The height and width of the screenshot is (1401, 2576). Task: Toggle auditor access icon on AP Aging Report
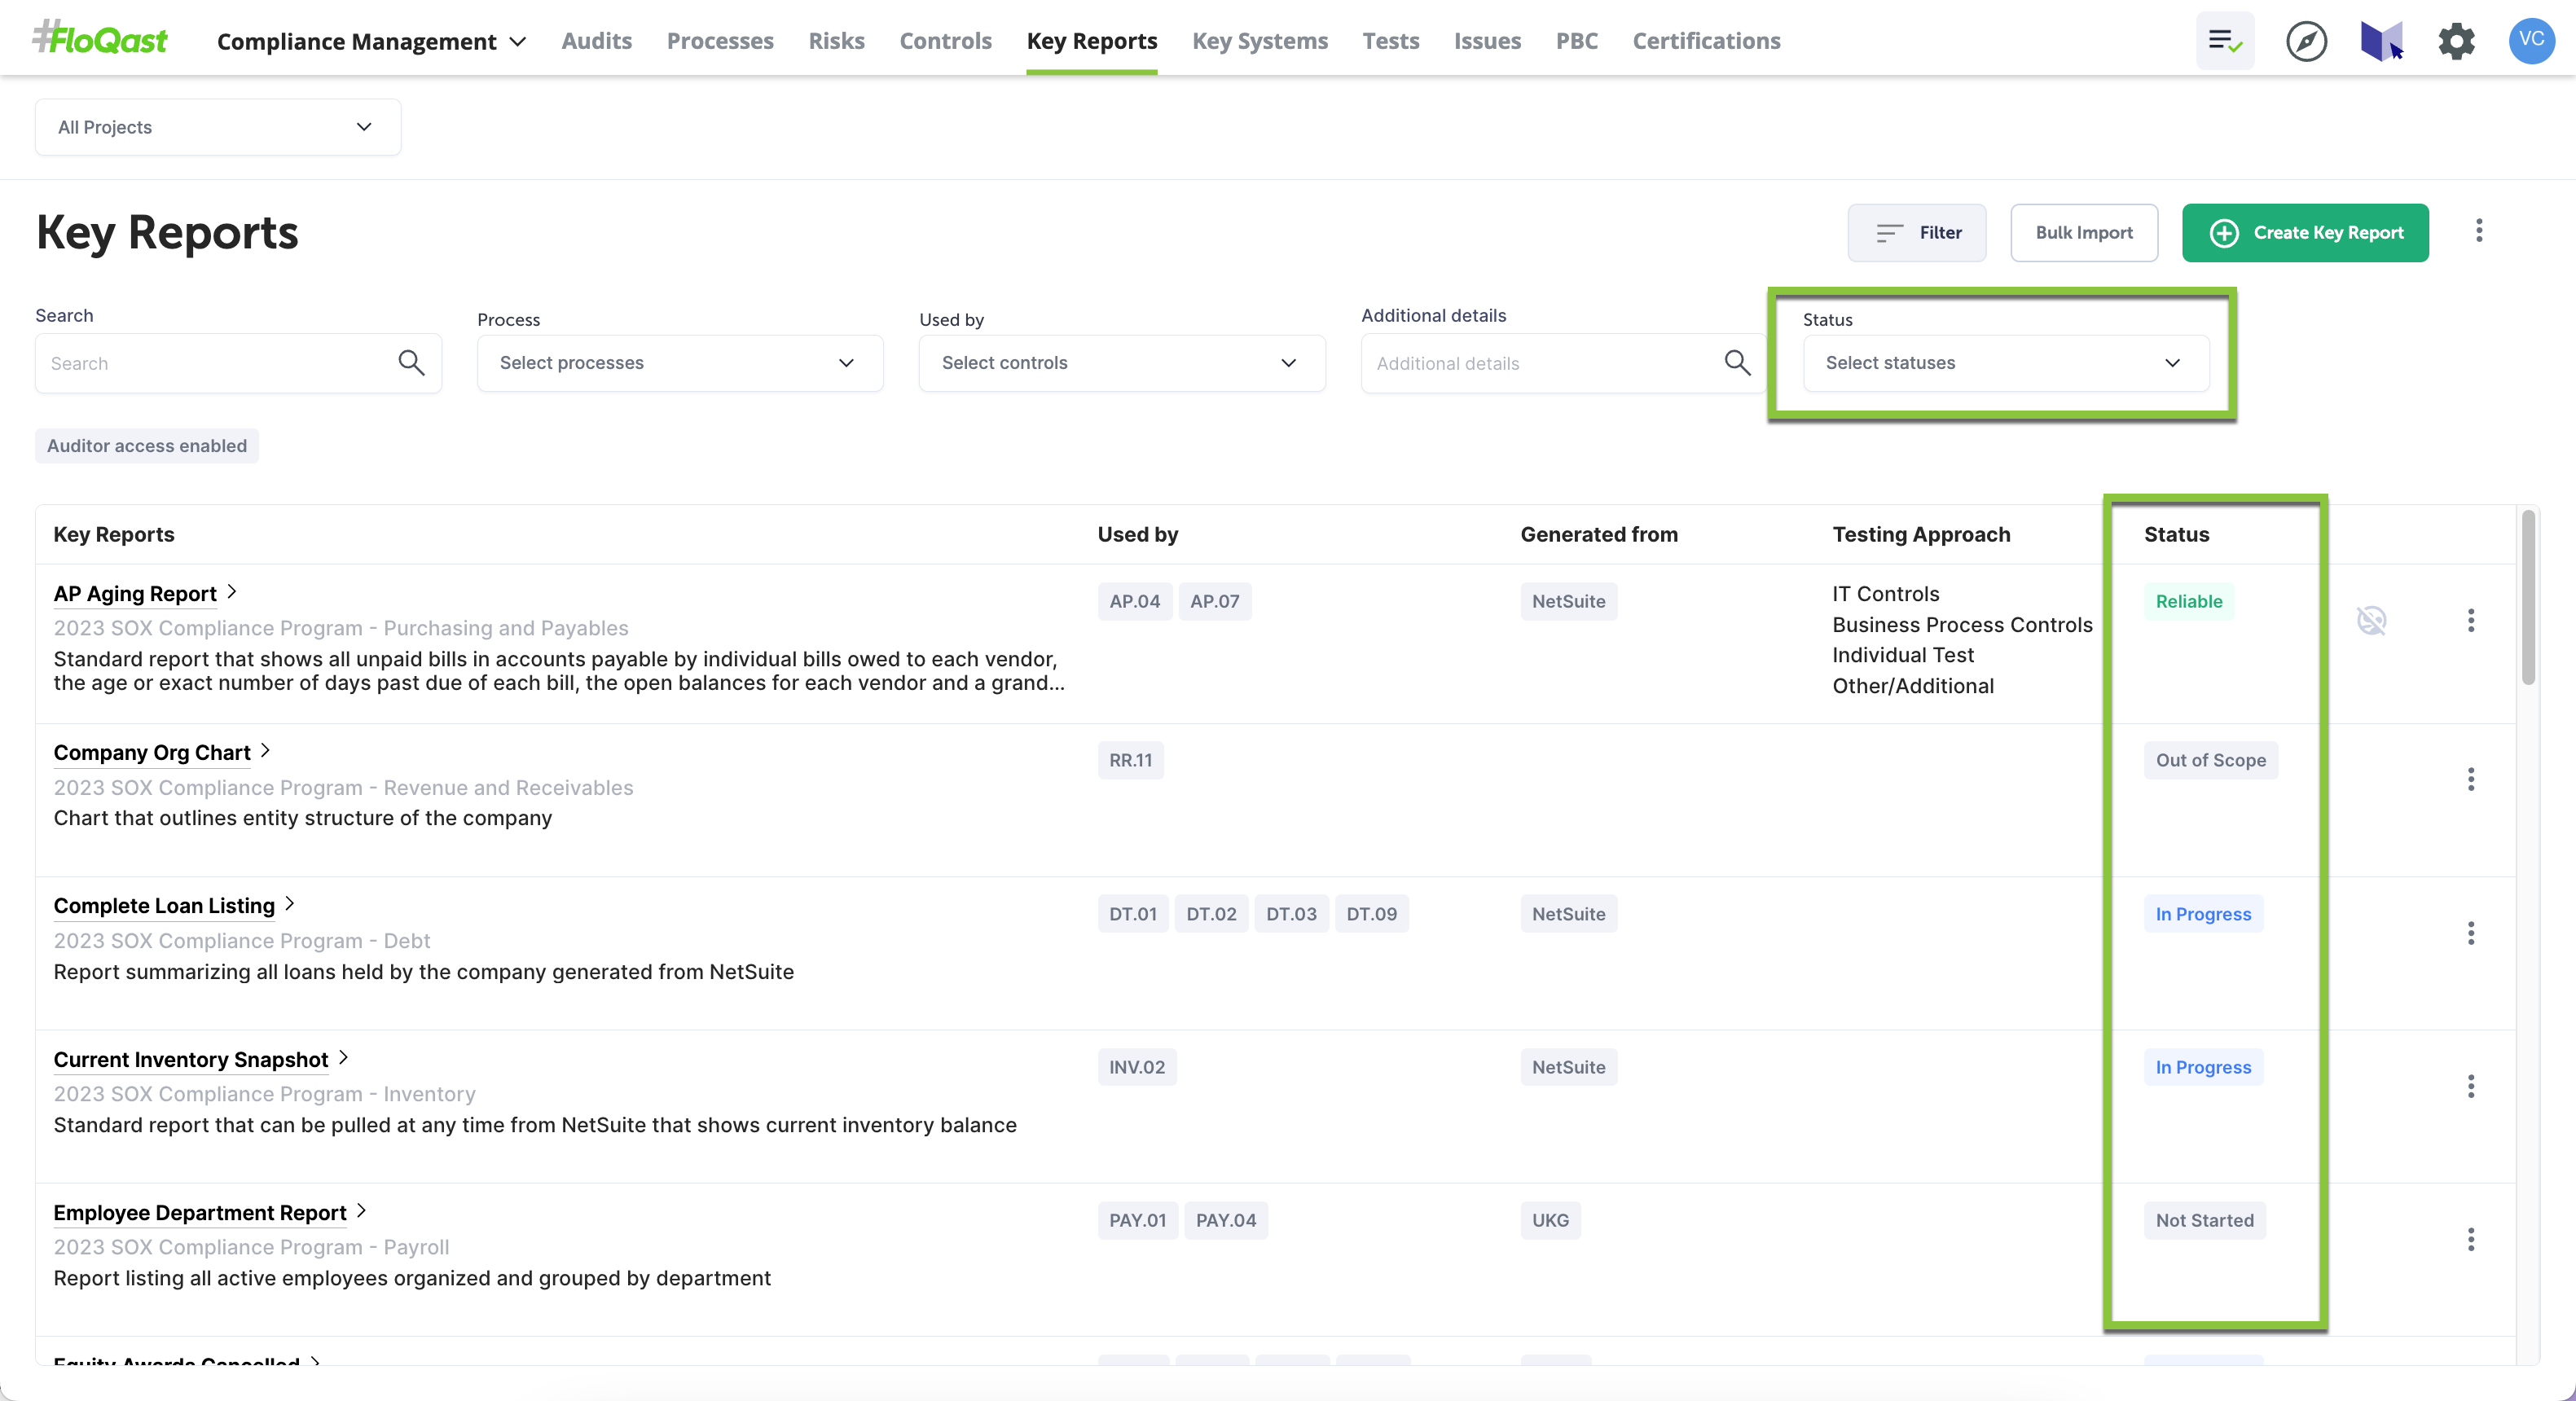click(2371, 620)
